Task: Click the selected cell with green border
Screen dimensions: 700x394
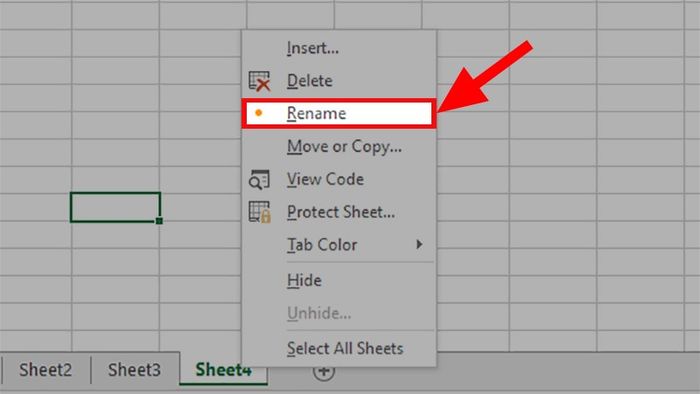Action: pyautogui.click(x=115, y=207)
